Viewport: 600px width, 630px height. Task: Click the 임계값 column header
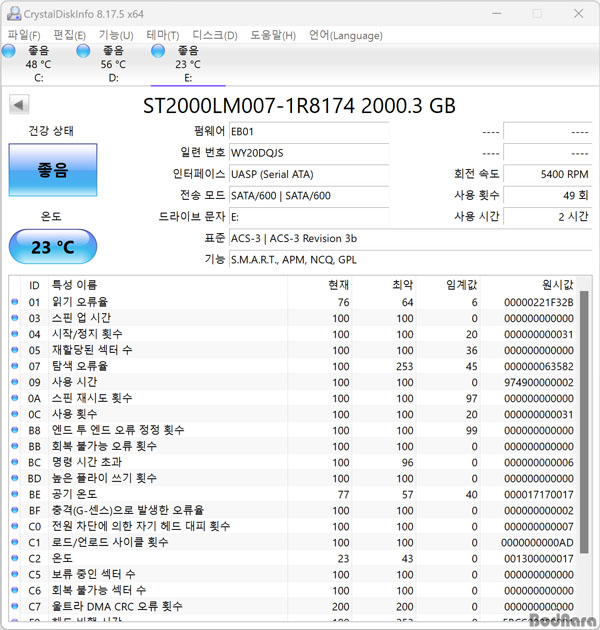point(448,285)
